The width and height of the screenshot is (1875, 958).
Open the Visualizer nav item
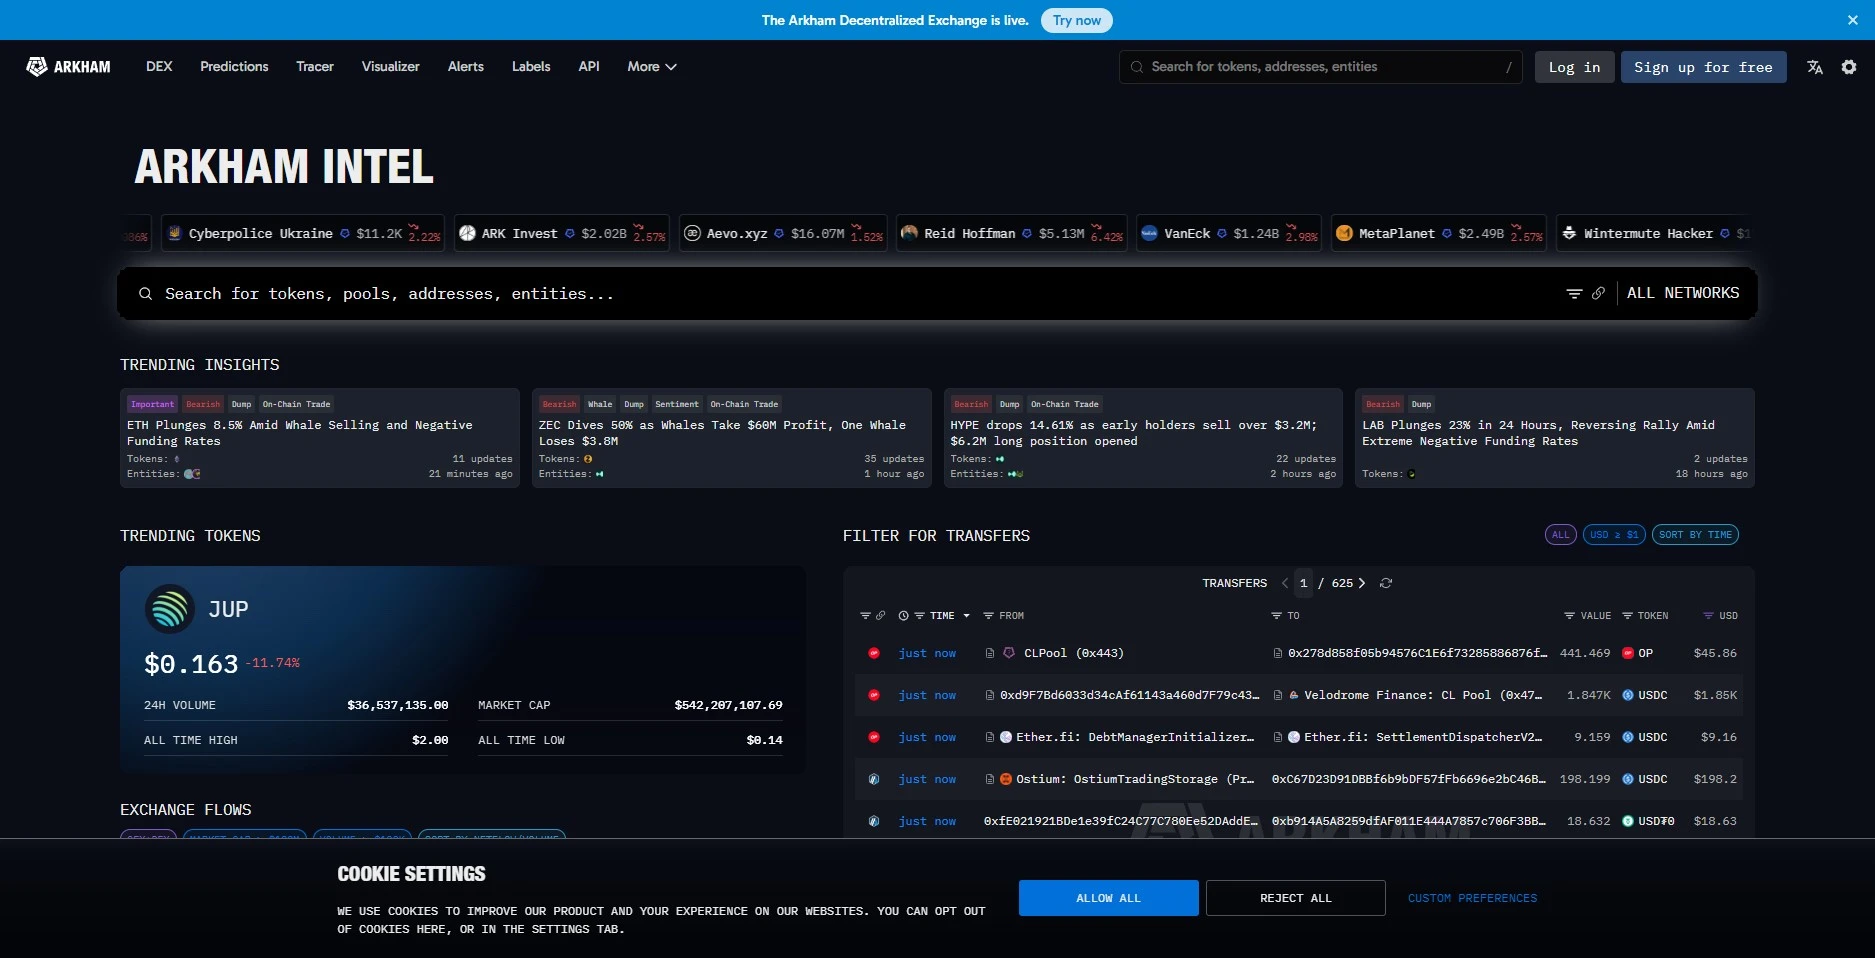click(x=391, y=67)
